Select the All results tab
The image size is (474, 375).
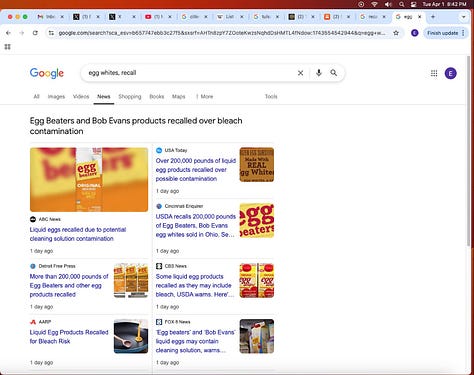36,96
